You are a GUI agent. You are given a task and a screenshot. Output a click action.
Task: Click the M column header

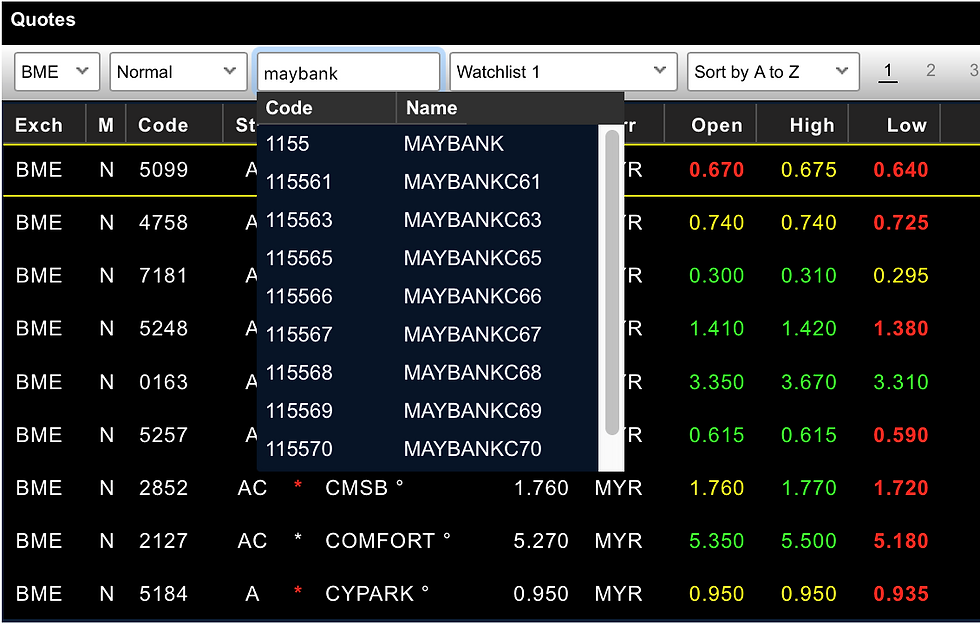(106, 125)
